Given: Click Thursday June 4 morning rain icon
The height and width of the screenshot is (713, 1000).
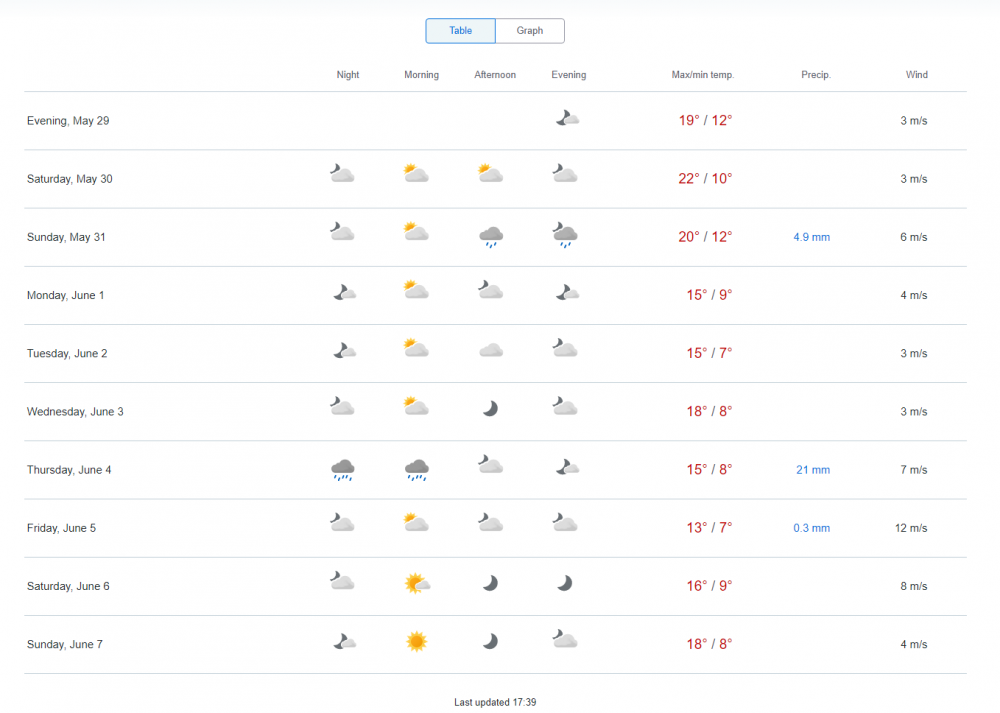Looking at the screenshot, I should click(x=417, y=469).
